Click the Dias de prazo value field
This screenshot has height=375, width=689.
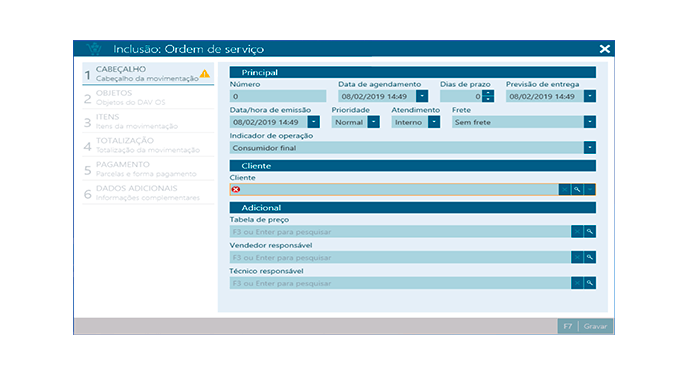(x=461, y=96)
